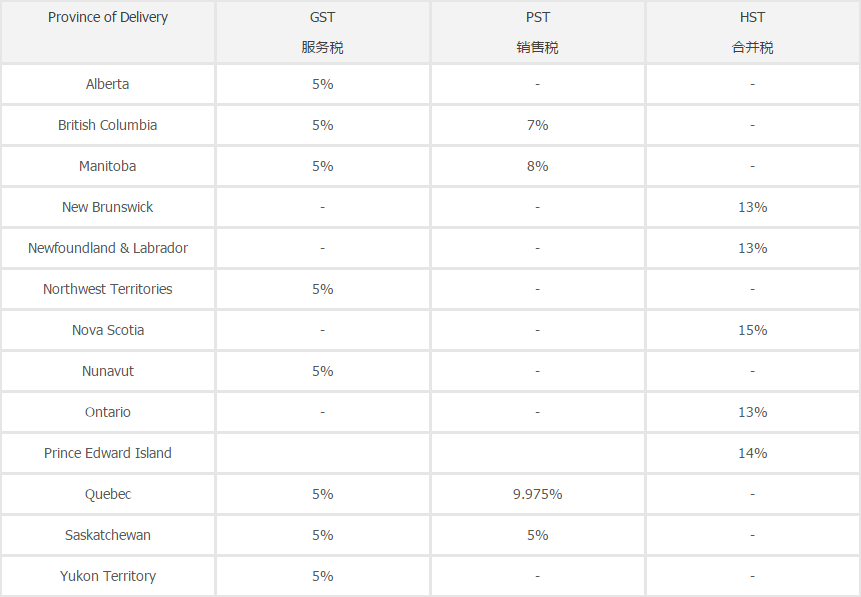
Task: Select the HST column header
Action: 752,32
